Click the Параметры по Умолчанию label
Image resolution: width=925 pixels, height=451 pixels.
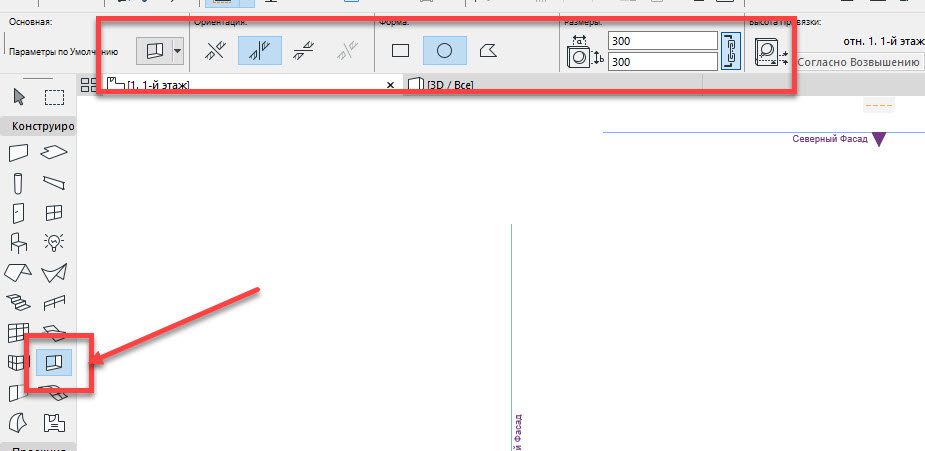pos(63,52)
